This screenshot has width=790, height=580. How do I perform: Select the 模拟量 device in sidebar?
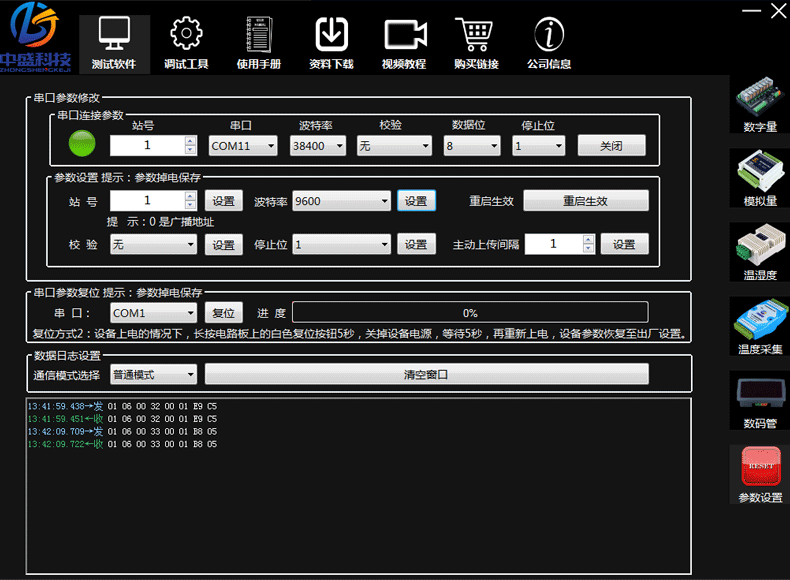(x=760, y=178)
